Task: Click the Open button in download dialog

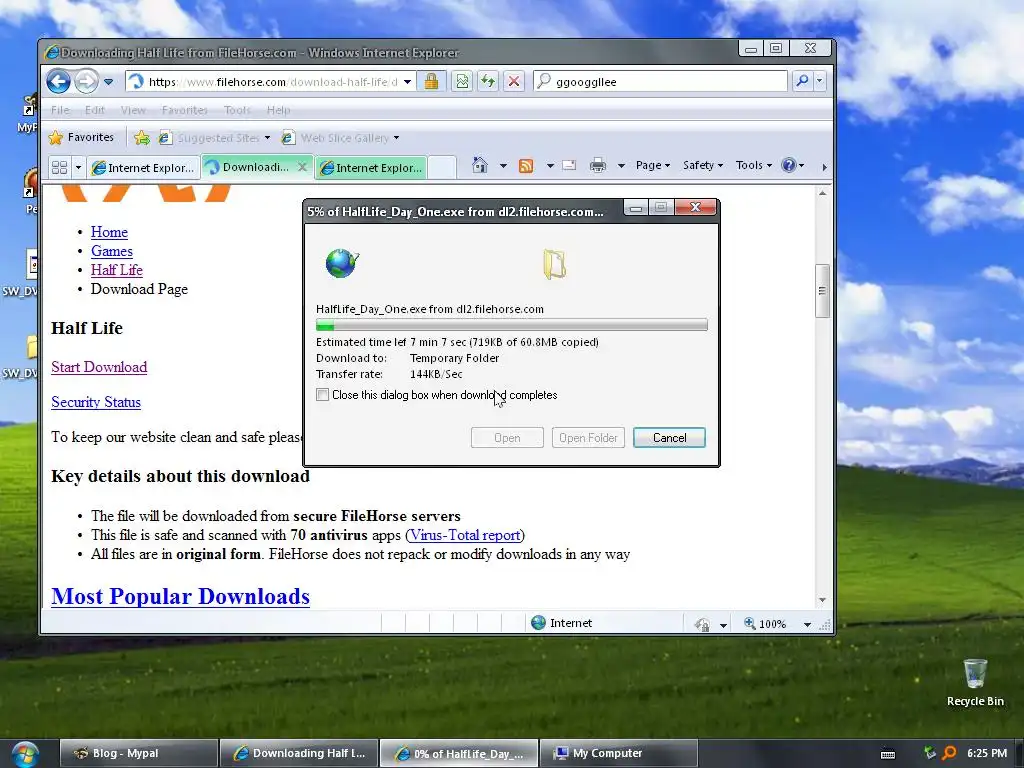Action: 507,438
